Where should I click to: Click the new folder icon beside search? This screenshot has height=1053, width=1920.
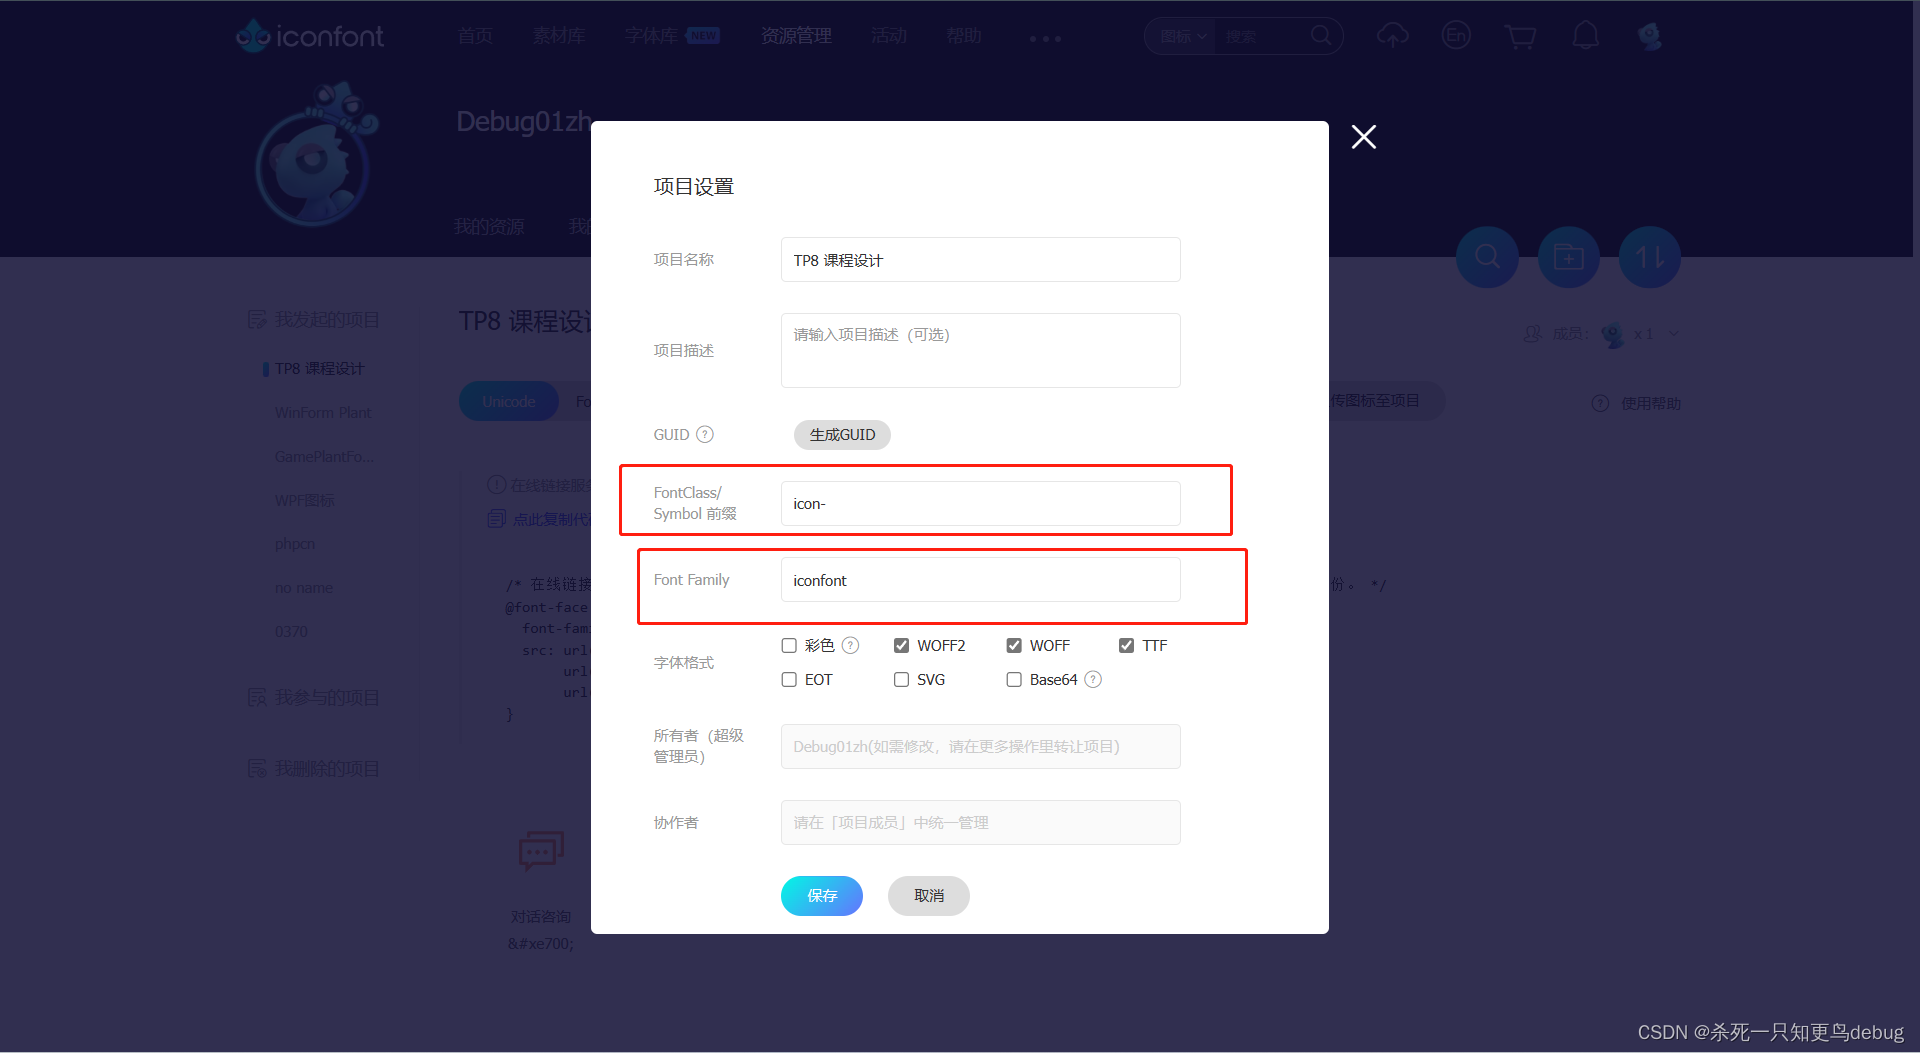coord(1568,257)
